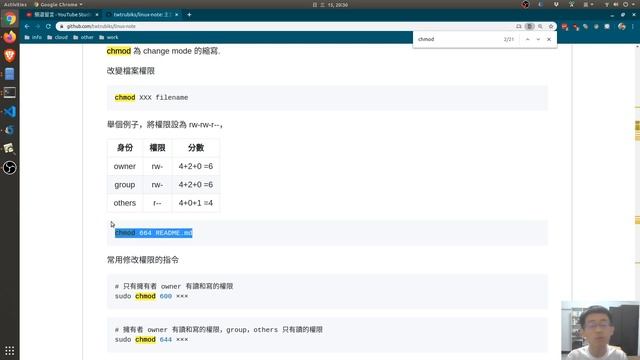Open Activities overview
Screen dimensions: 640x360
[x=15, y=4]
